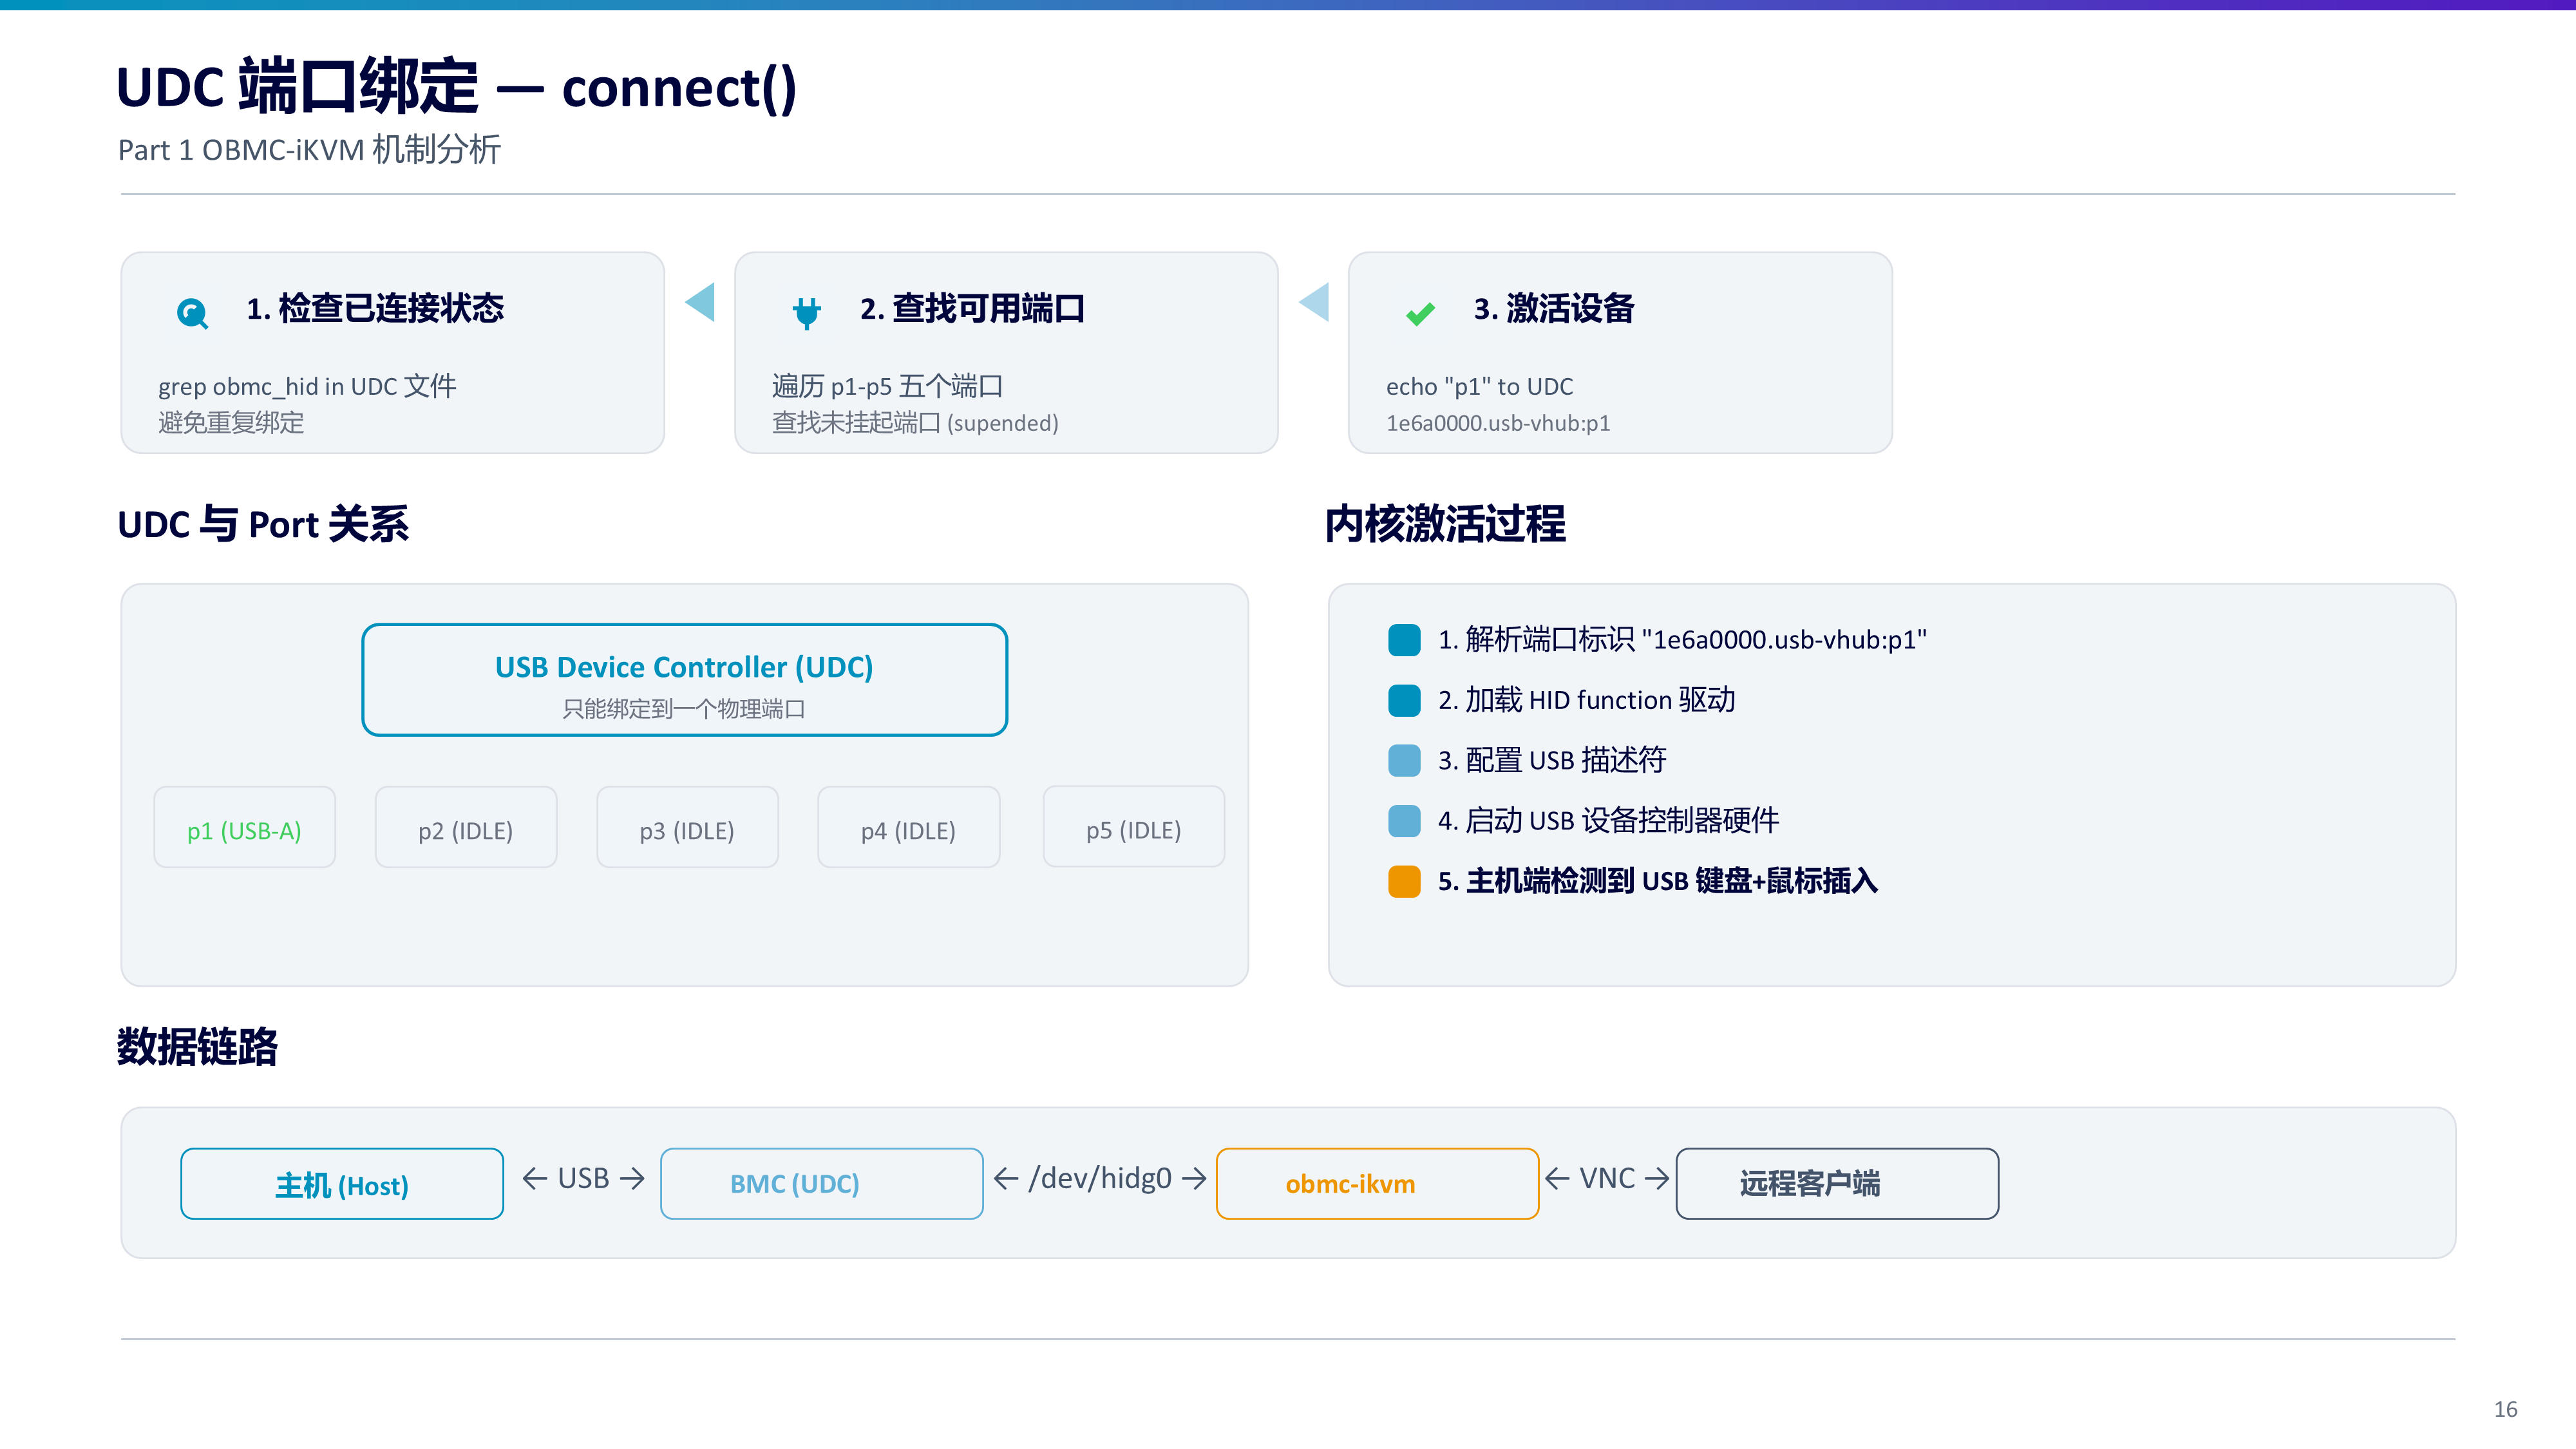Click the square beside 启动 USB 设备控制器硬件

pyautogui.click(x=1404, y=821)
